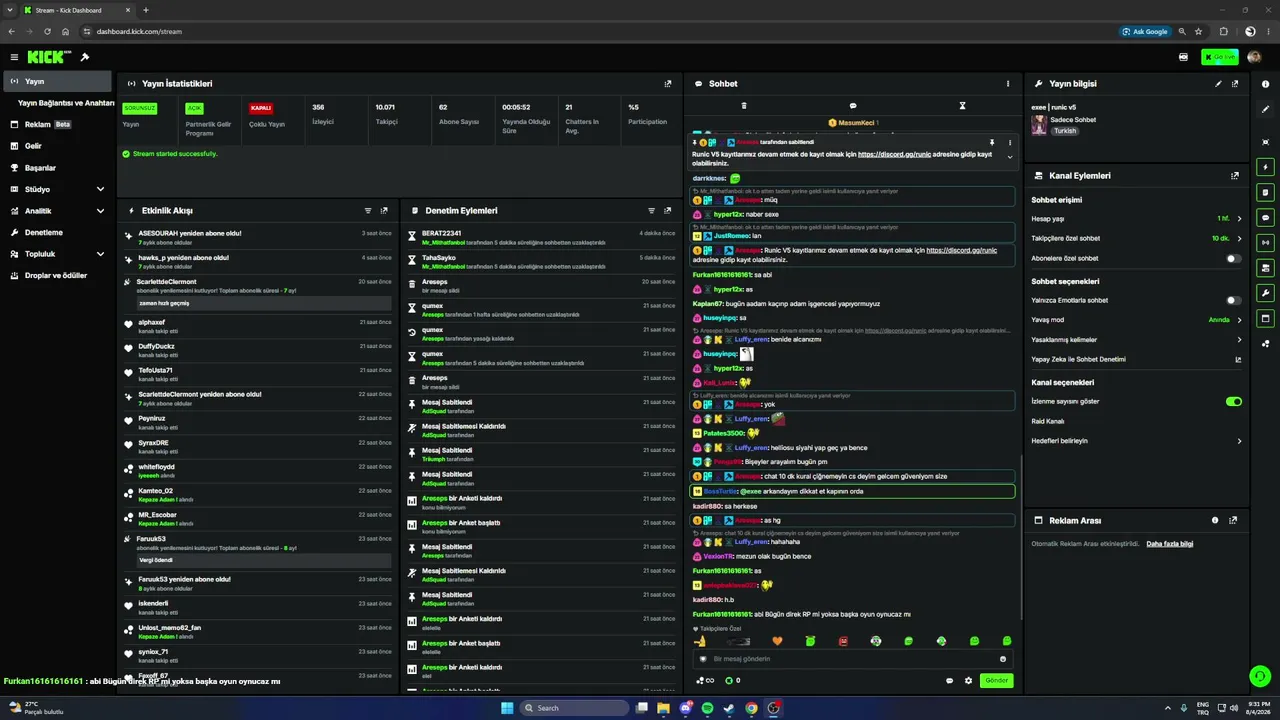Pop out the Reklam Arası panel
Viewport: 1280px width, 720px height.
pos(1233,520)
